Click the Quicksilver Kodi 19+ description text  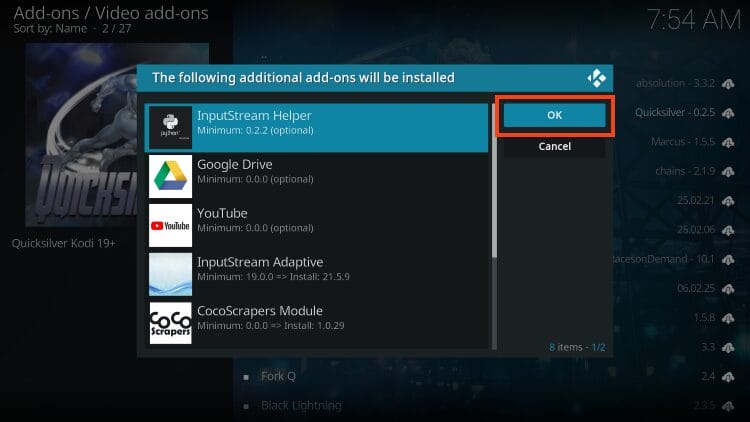64,243
